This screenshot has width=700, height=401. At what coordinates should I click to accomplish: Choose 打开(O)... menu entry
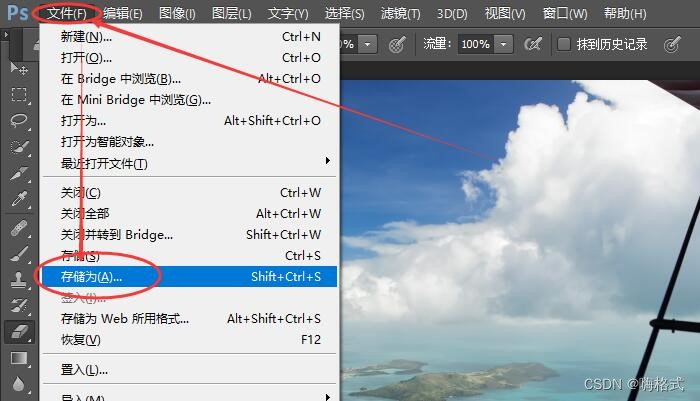click(x=190, y=58)
